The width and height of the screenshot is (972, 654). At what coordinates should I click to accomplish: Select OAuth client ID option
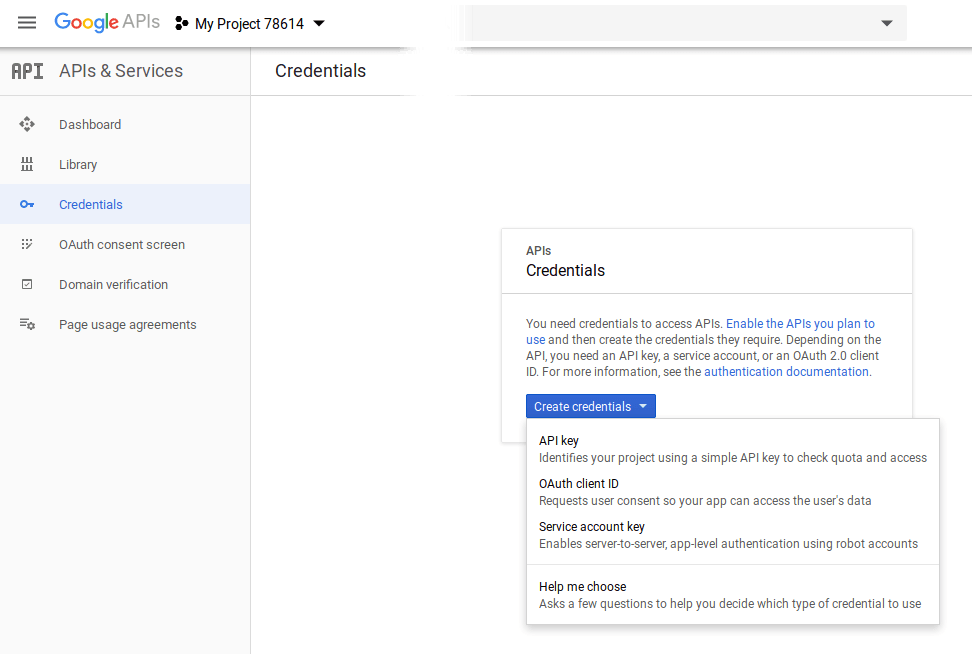click(579, 484)
